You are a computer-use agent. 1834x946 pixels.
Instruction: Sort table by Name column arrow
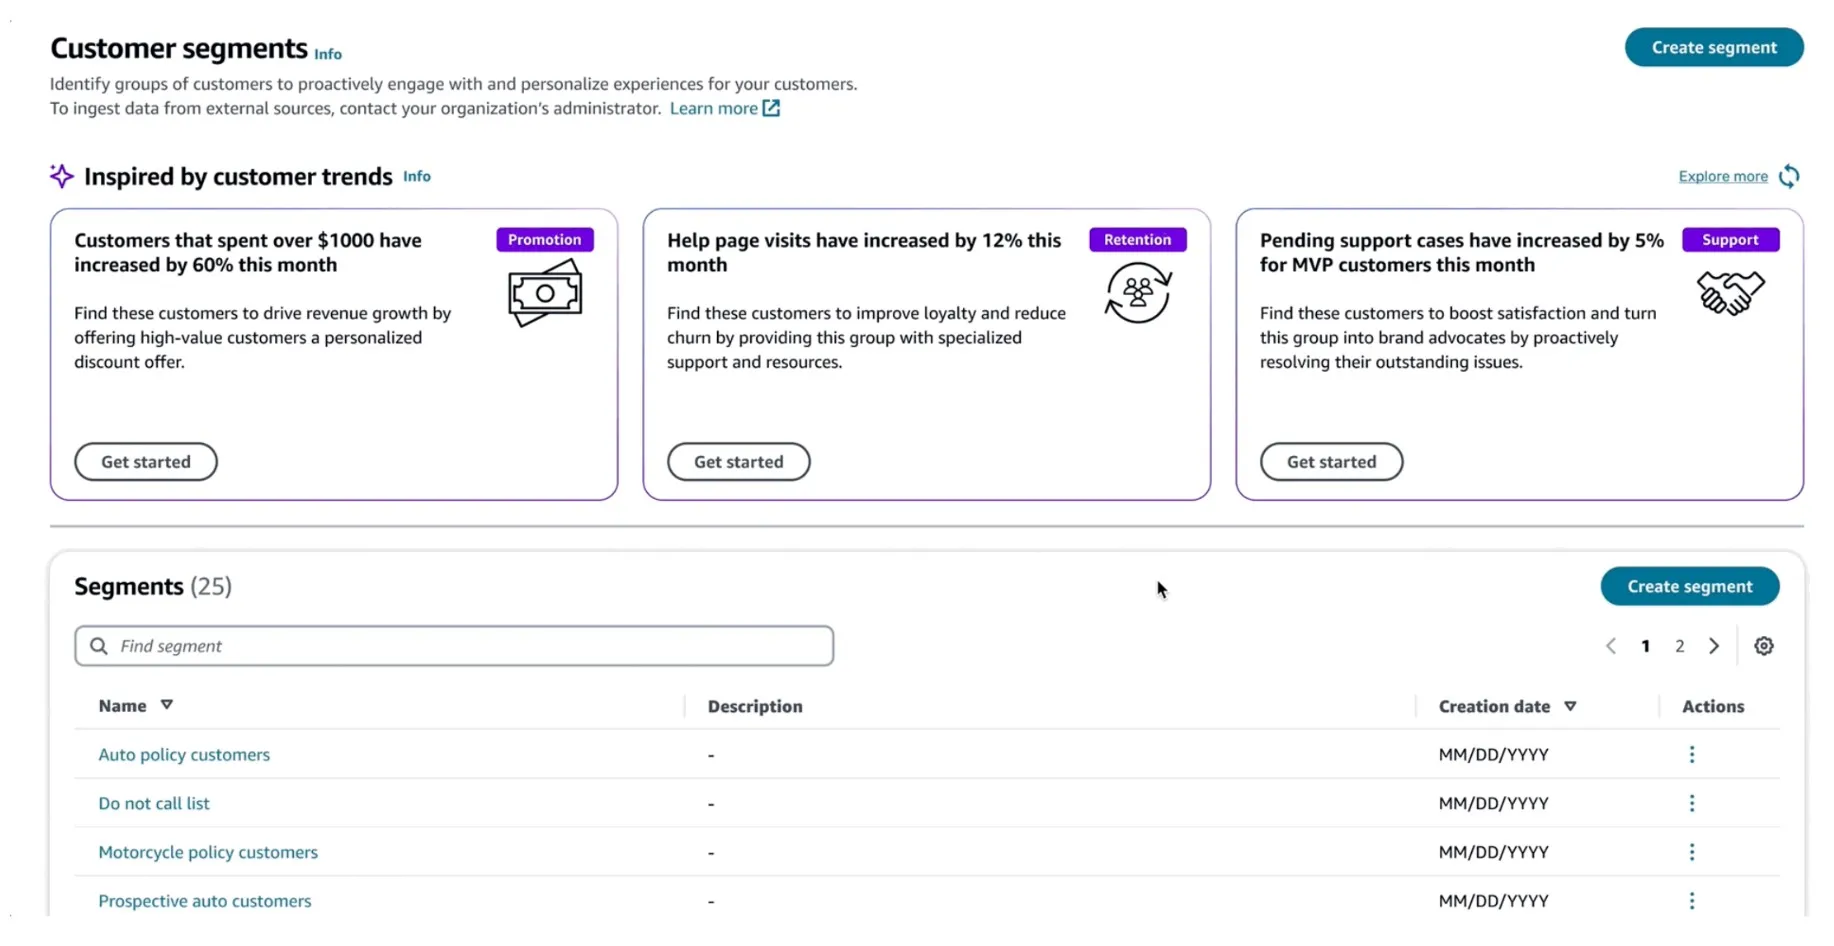(167, 705)
